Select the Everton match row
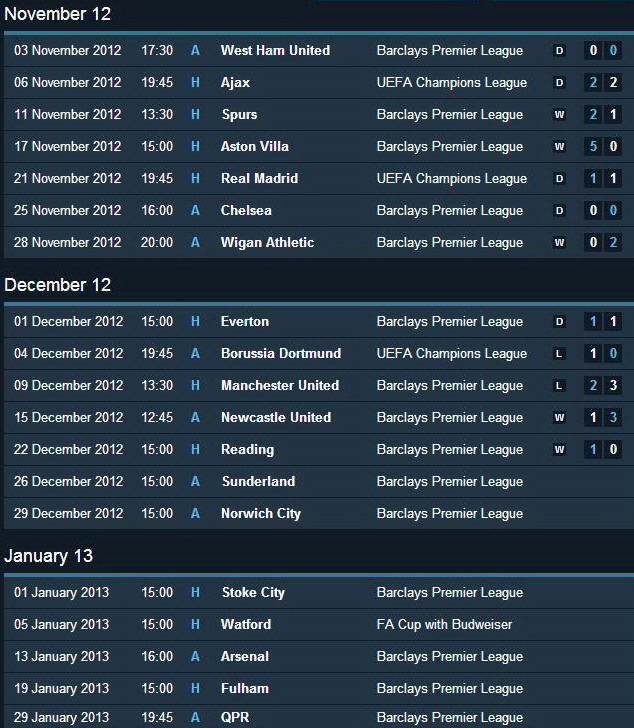The width and height of the screenshot is (634, 728). coord(317,322)
